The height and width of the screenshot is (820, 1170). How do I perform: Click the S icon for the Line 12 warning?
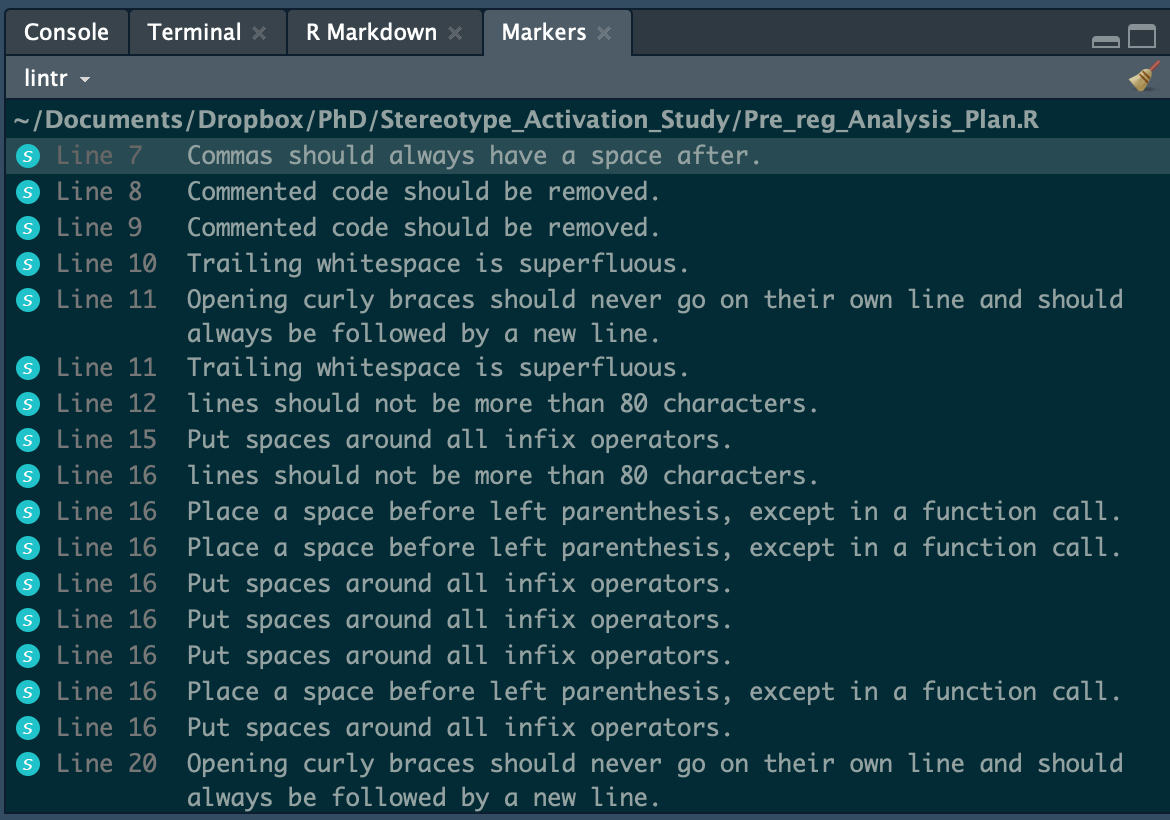[27, 403]
